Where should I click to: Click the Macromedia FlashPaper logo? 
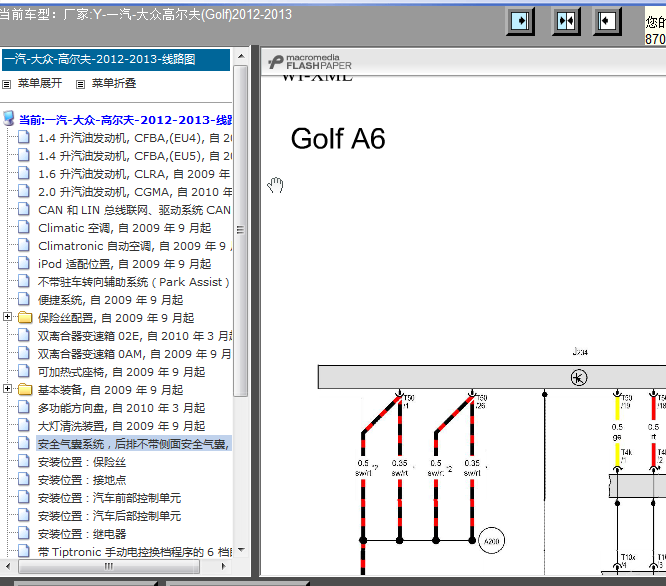[x=310, y=62]
